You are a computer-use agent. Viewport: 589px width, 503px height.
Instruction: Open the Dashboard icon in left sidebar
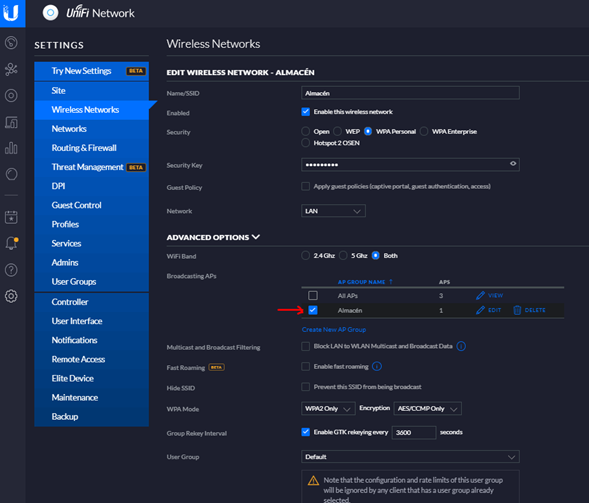(11, 42)
